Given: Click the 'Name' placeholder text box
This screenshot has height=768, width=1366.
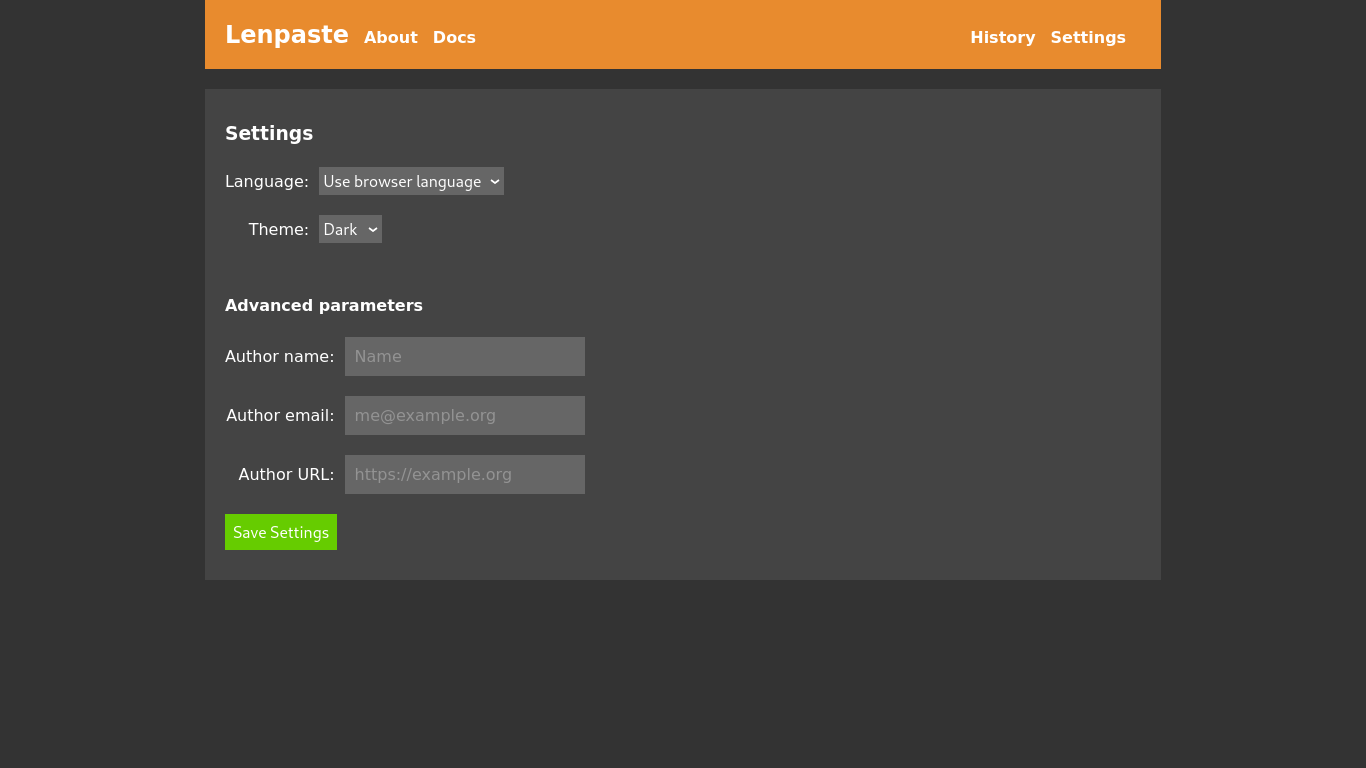Looking at the screenshot, I should tap(464, 356).
